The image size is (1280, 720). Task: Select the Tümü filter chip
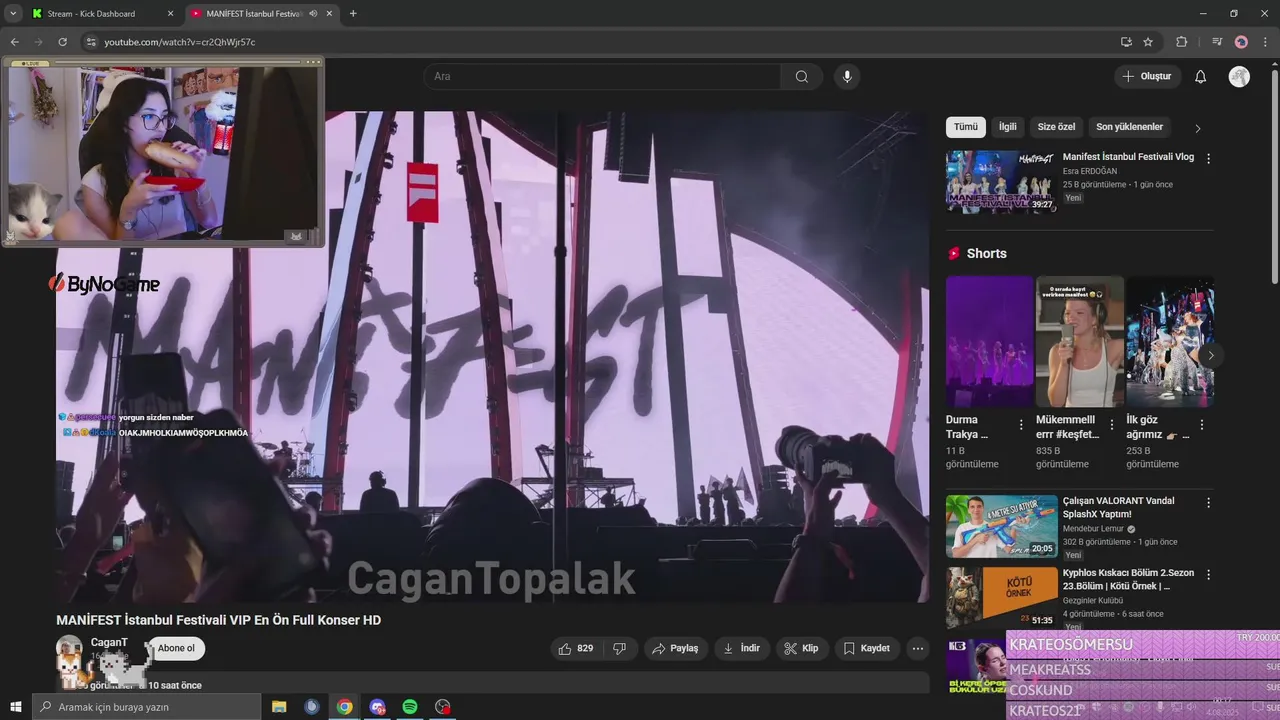966,127
